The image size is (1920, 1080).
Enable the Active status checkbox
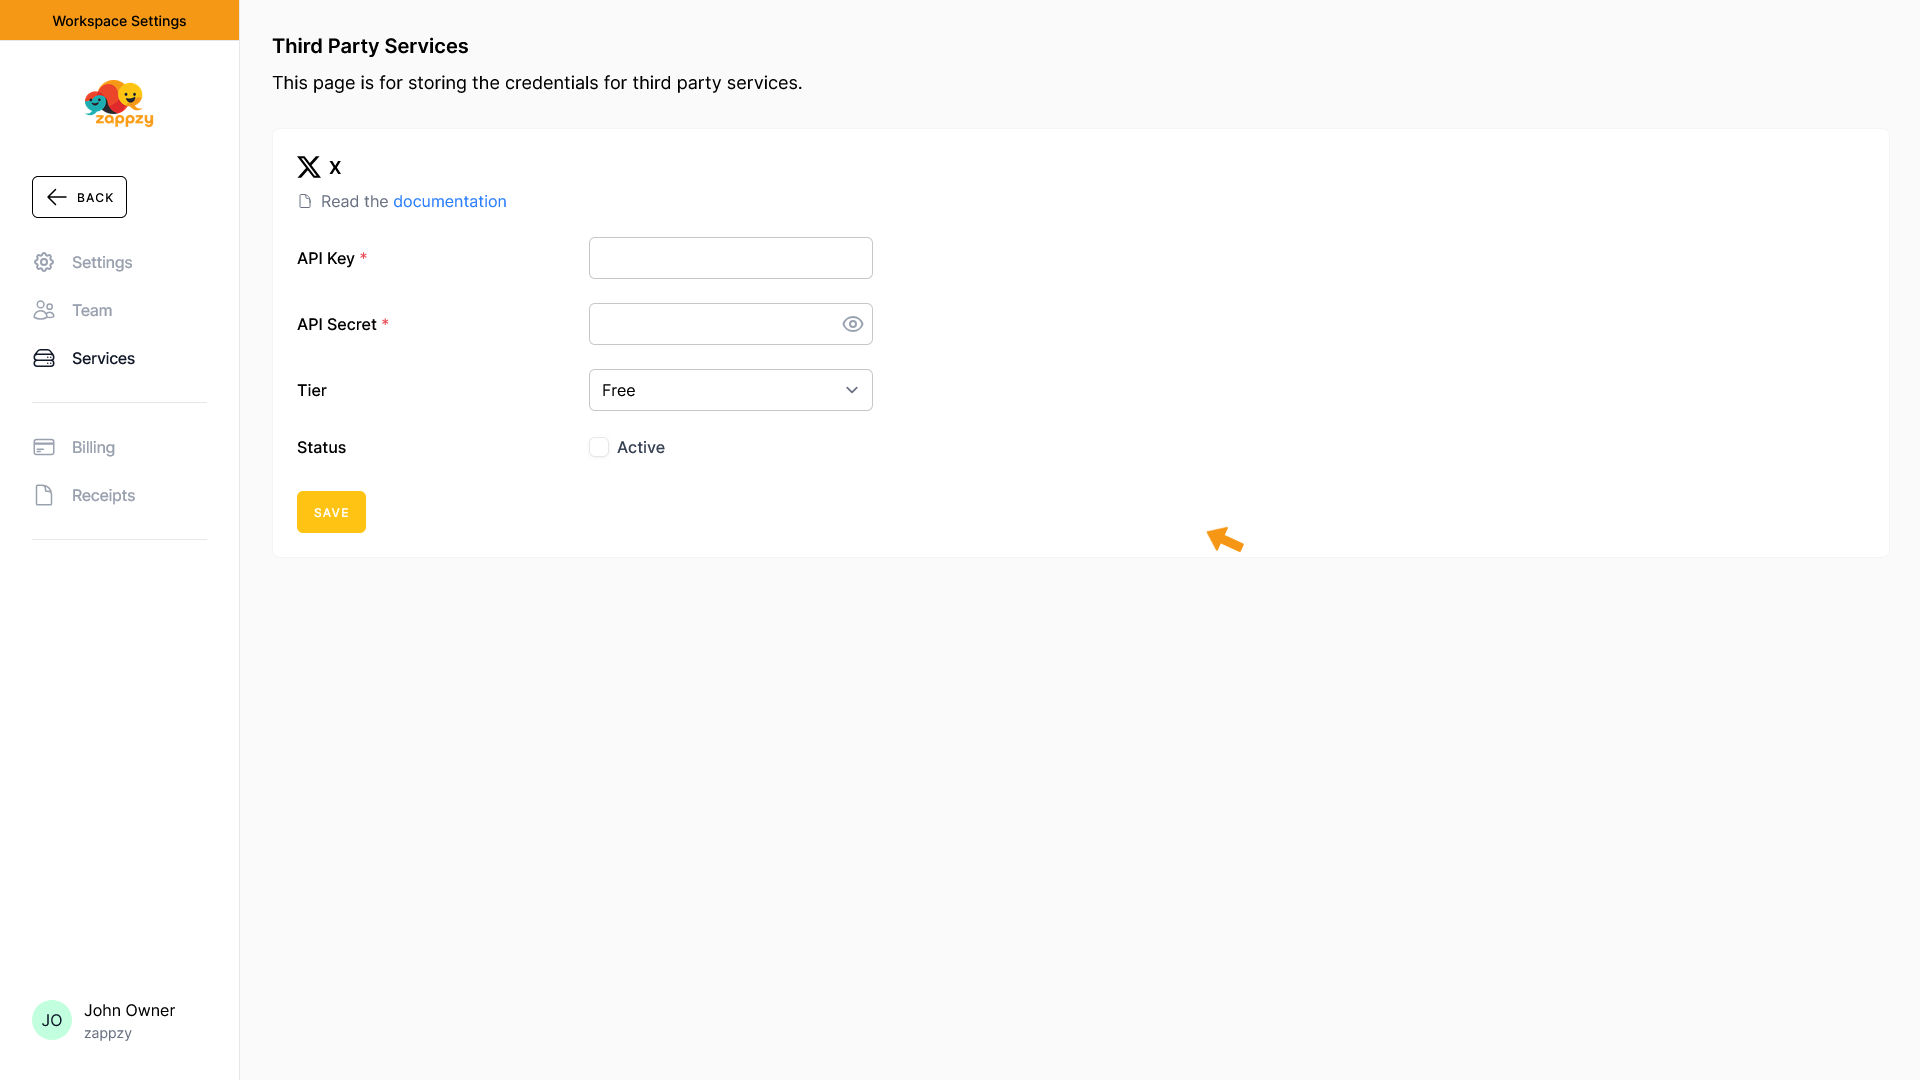pos(599,447)
